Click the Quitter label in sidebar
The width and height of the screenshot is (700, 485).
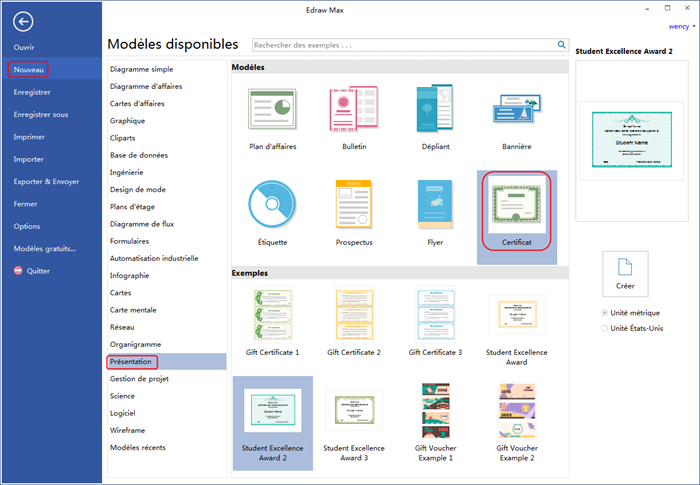[38, 271]
